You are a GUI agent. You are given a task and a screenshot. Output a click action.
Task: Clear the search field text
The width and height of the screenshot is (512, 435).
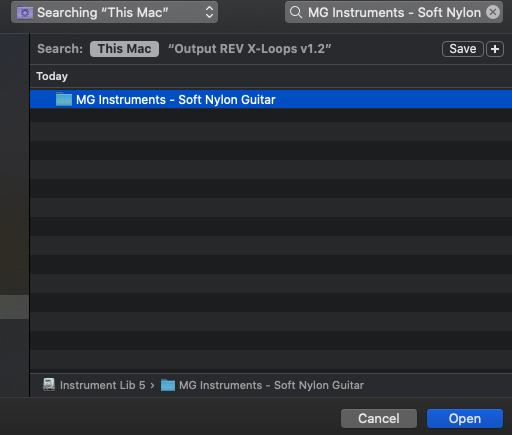click(x=493, y=12)
